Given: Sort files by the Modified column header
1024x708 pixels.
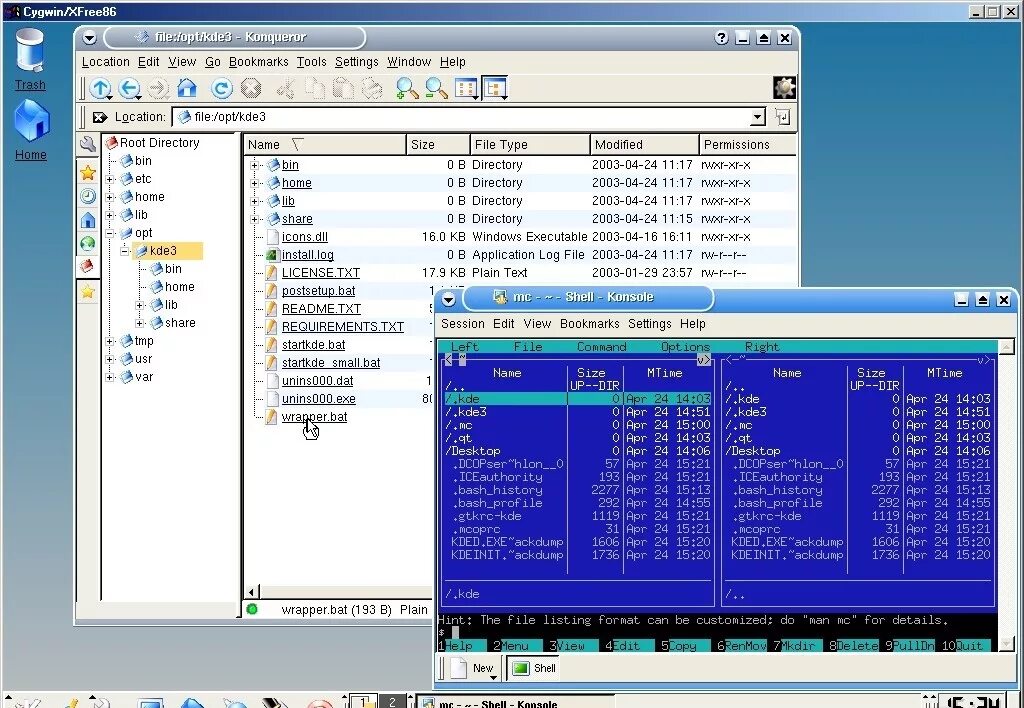Looking at the screenshot, I should [644, 144].
